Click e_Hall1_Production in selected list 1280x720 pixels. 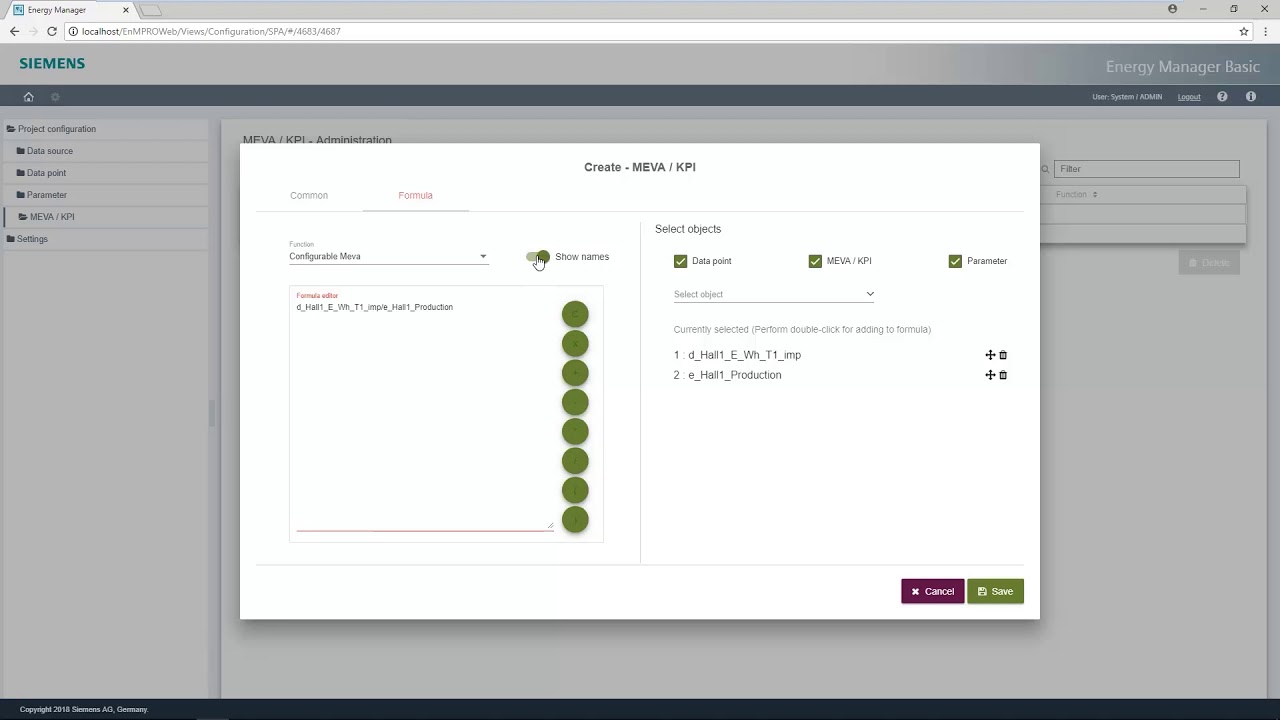(x=735, y=375)
